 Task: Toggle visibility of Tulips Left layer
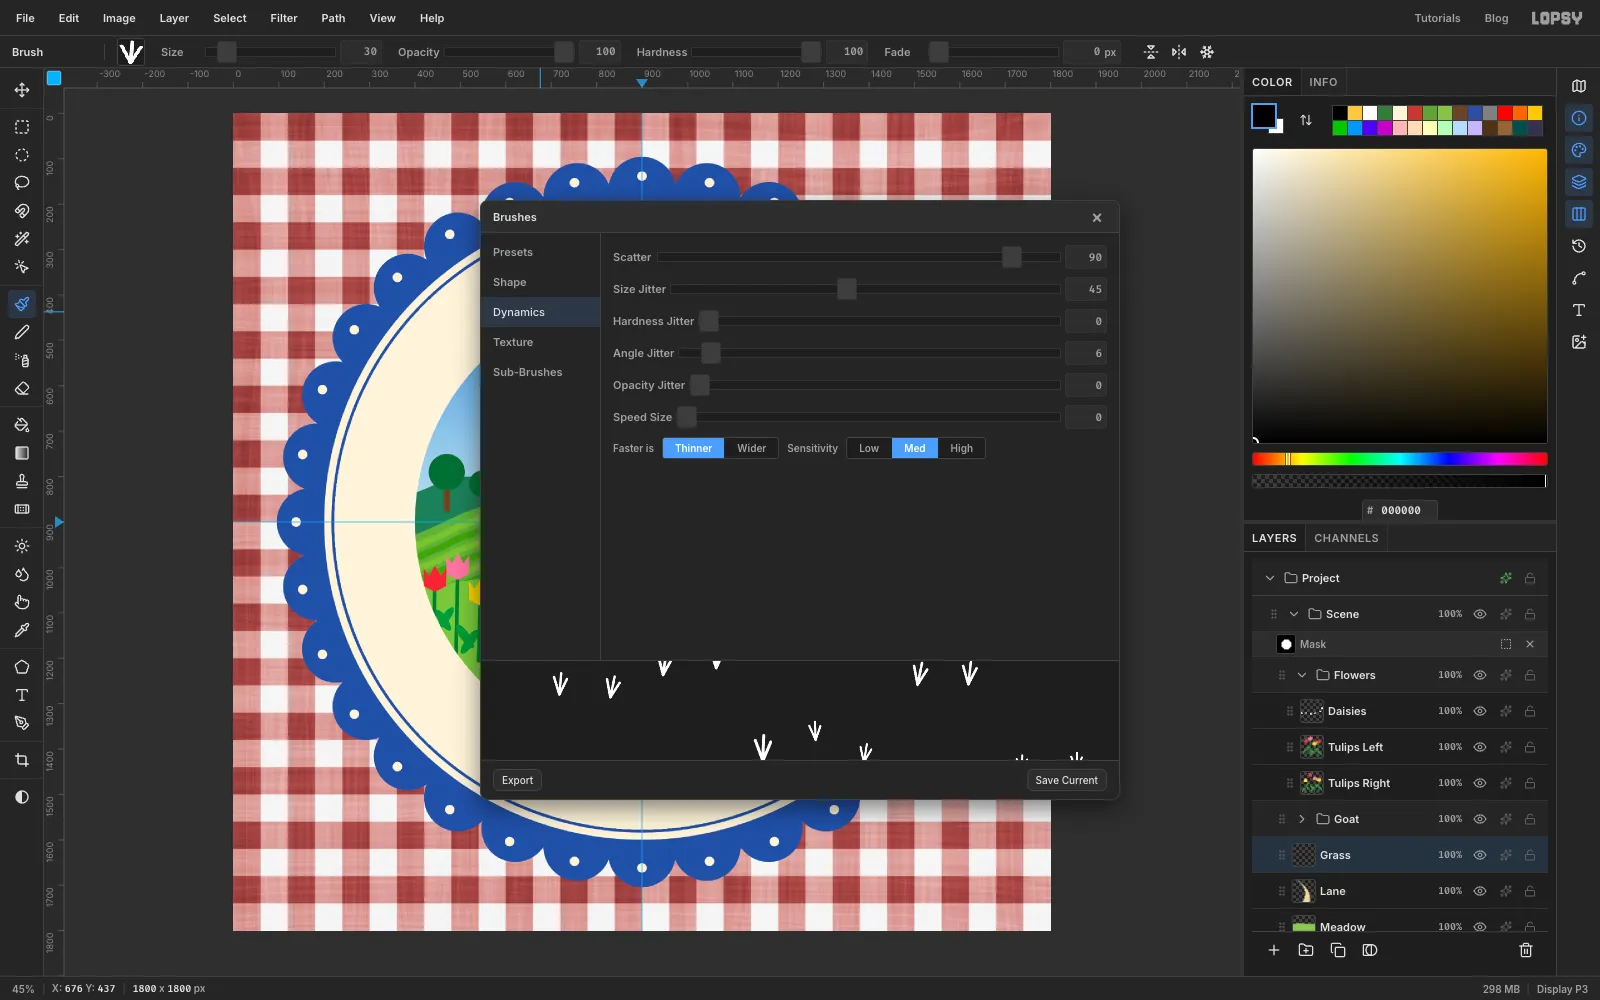[x=1480, y=747]
